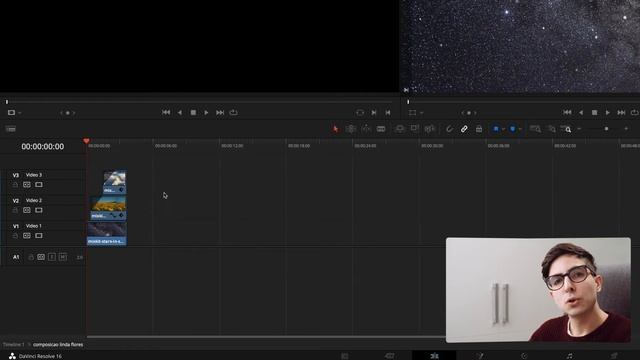Viewport: 640px width, 360px height.
Task: Toggle Auto Track Selector on Video 1
Action: (x=27, y=236)
